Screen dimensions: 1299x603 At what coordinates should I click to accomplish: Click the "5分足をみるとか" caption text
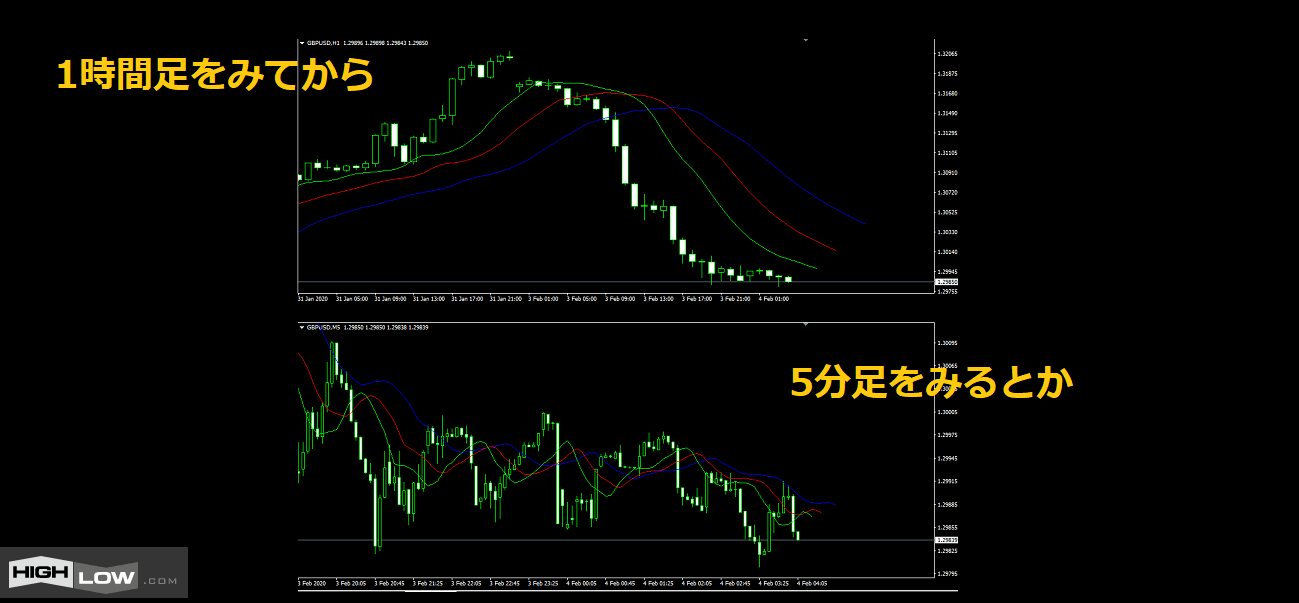pyautogui.click(x=931, y=382)
